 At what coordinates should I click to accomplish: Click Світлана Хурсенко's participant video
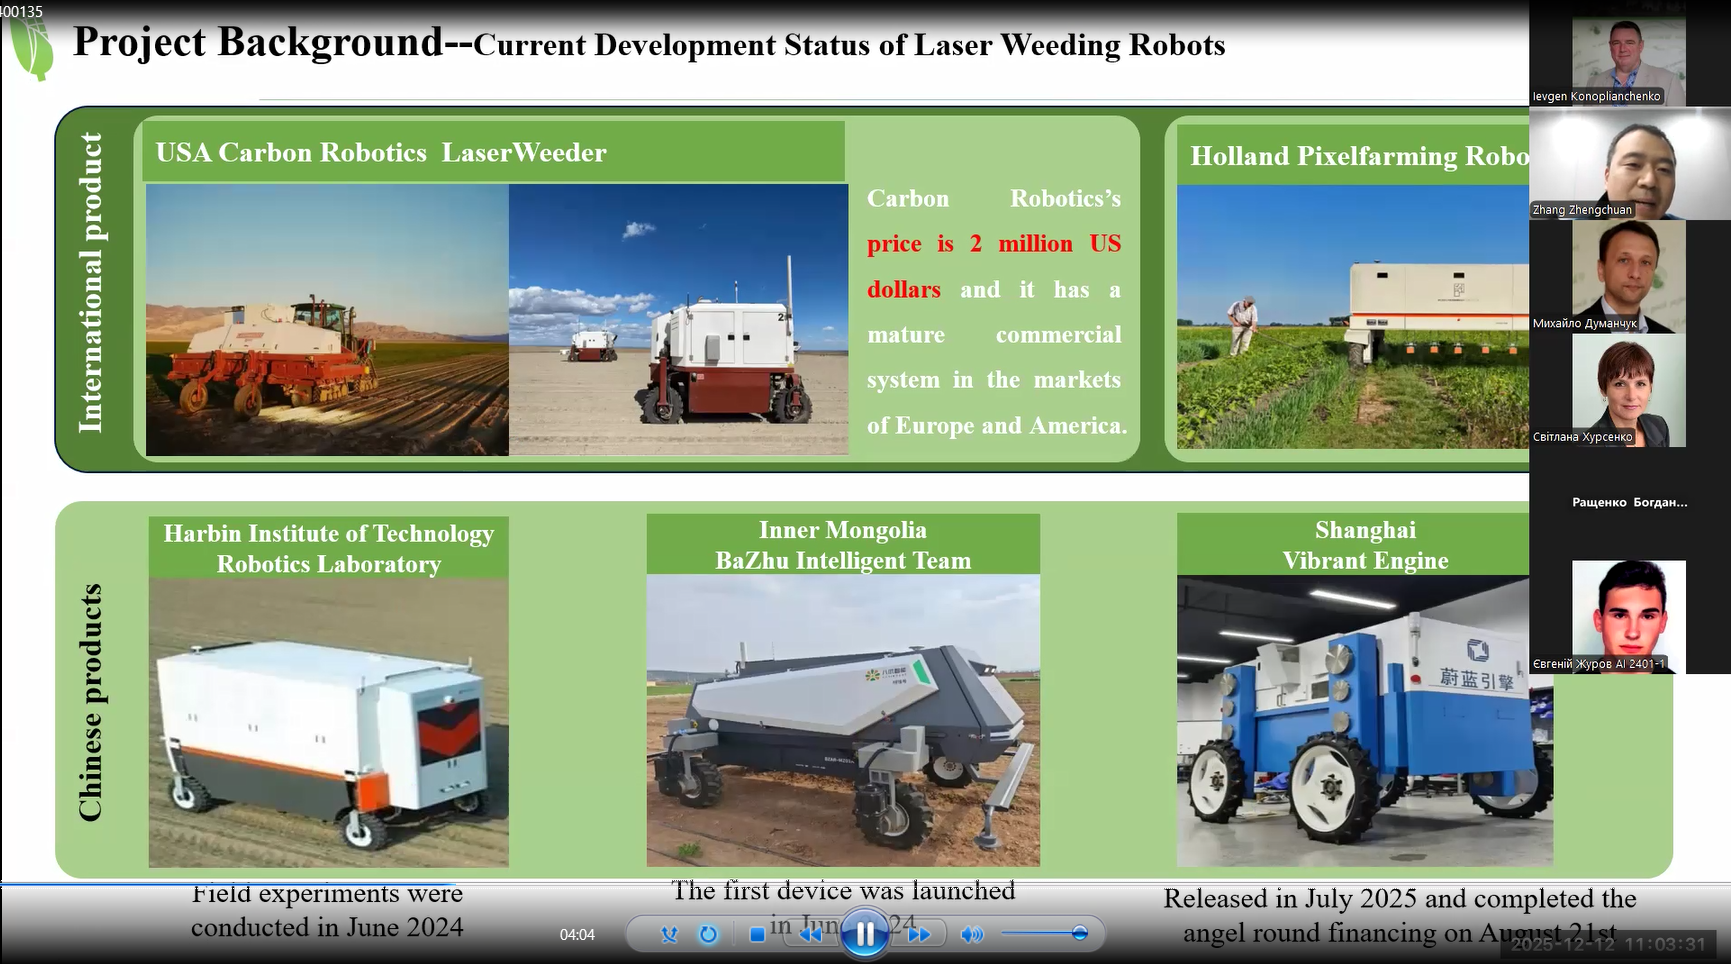(x=1628, y=390)
